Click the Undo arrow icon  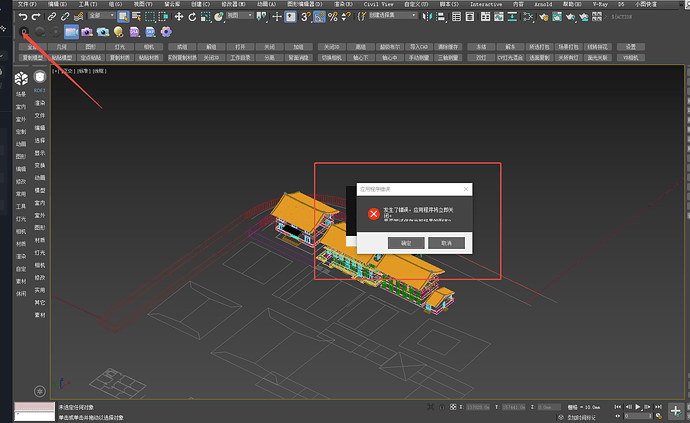[22, 17]
